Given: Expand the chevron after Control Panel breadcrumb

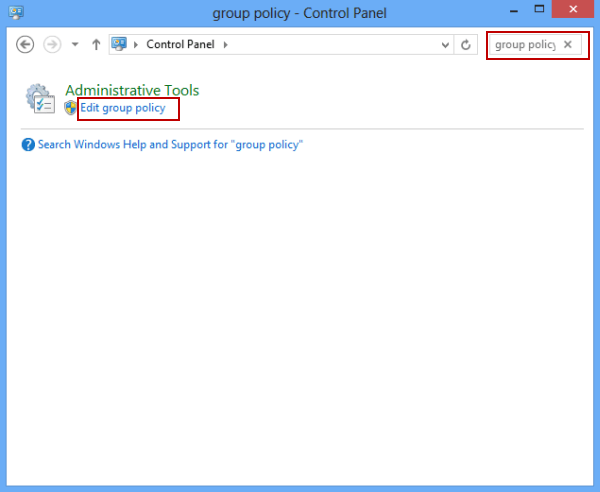Looking at the screenshot, I should (226, 45).
